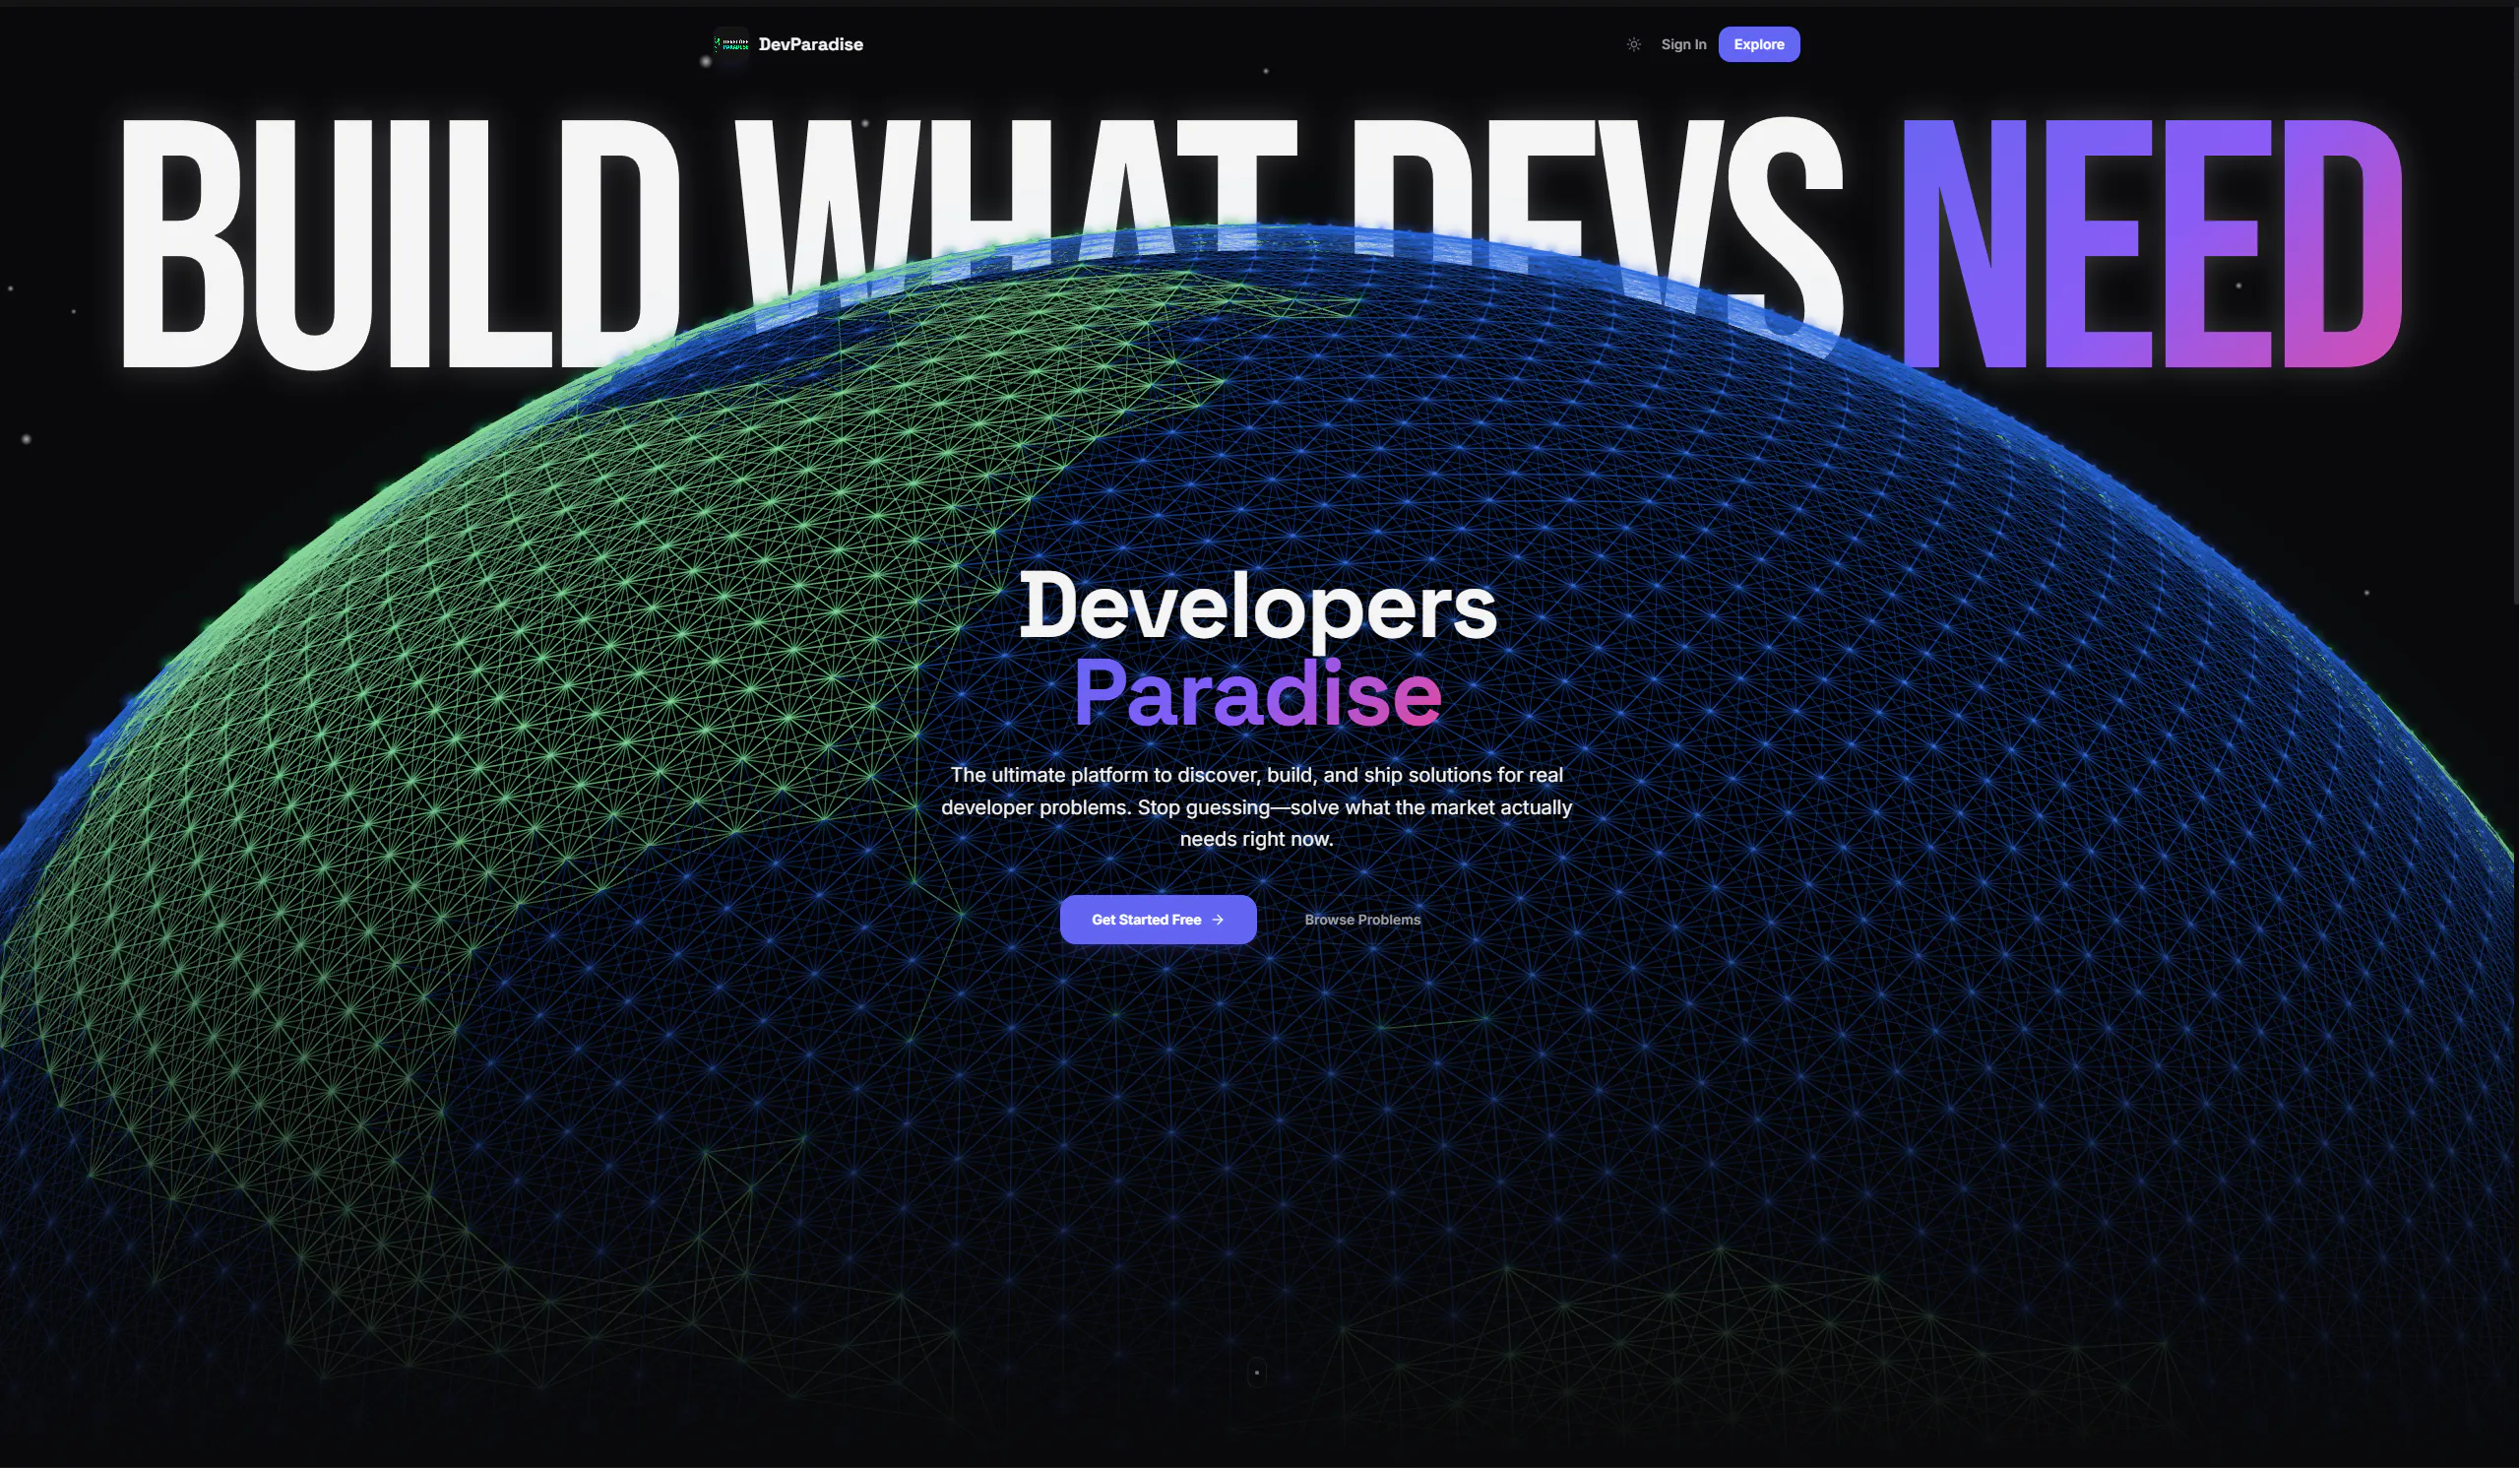Open the DevParadise home link text
Screen dimensions: 2520x1469
811,44
